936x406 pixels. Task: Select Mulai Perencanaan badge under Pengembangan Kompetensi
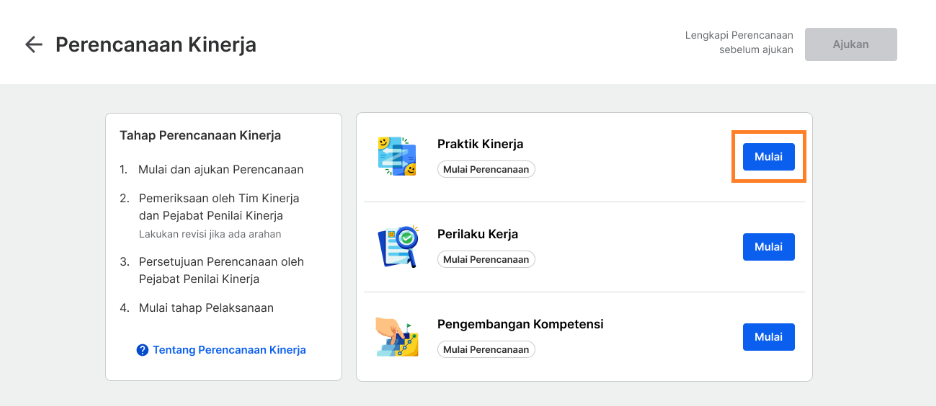(487, 349)
